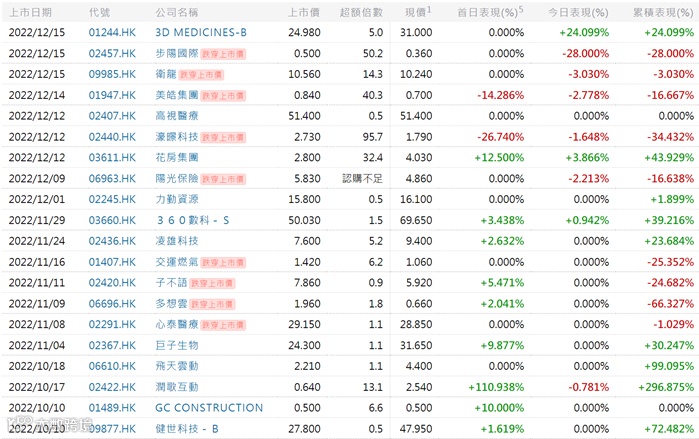Open 巨子生物 company link
The height and width of the screenshot is (439, 699).
click(x=177, y=345)
